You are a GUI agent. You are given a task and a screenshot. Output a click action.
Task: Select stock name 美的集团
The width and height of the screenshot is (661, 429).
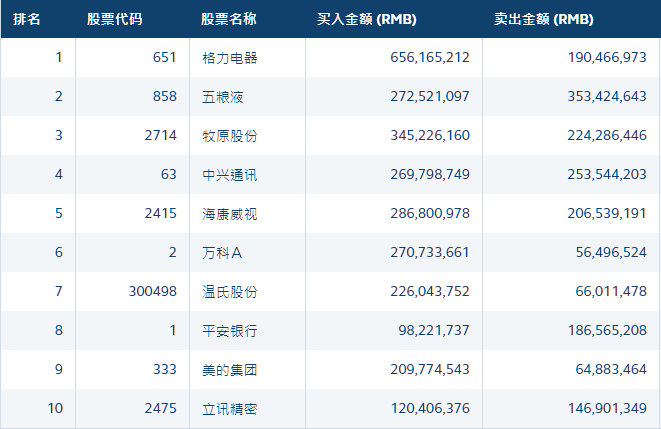coord(230,370)
